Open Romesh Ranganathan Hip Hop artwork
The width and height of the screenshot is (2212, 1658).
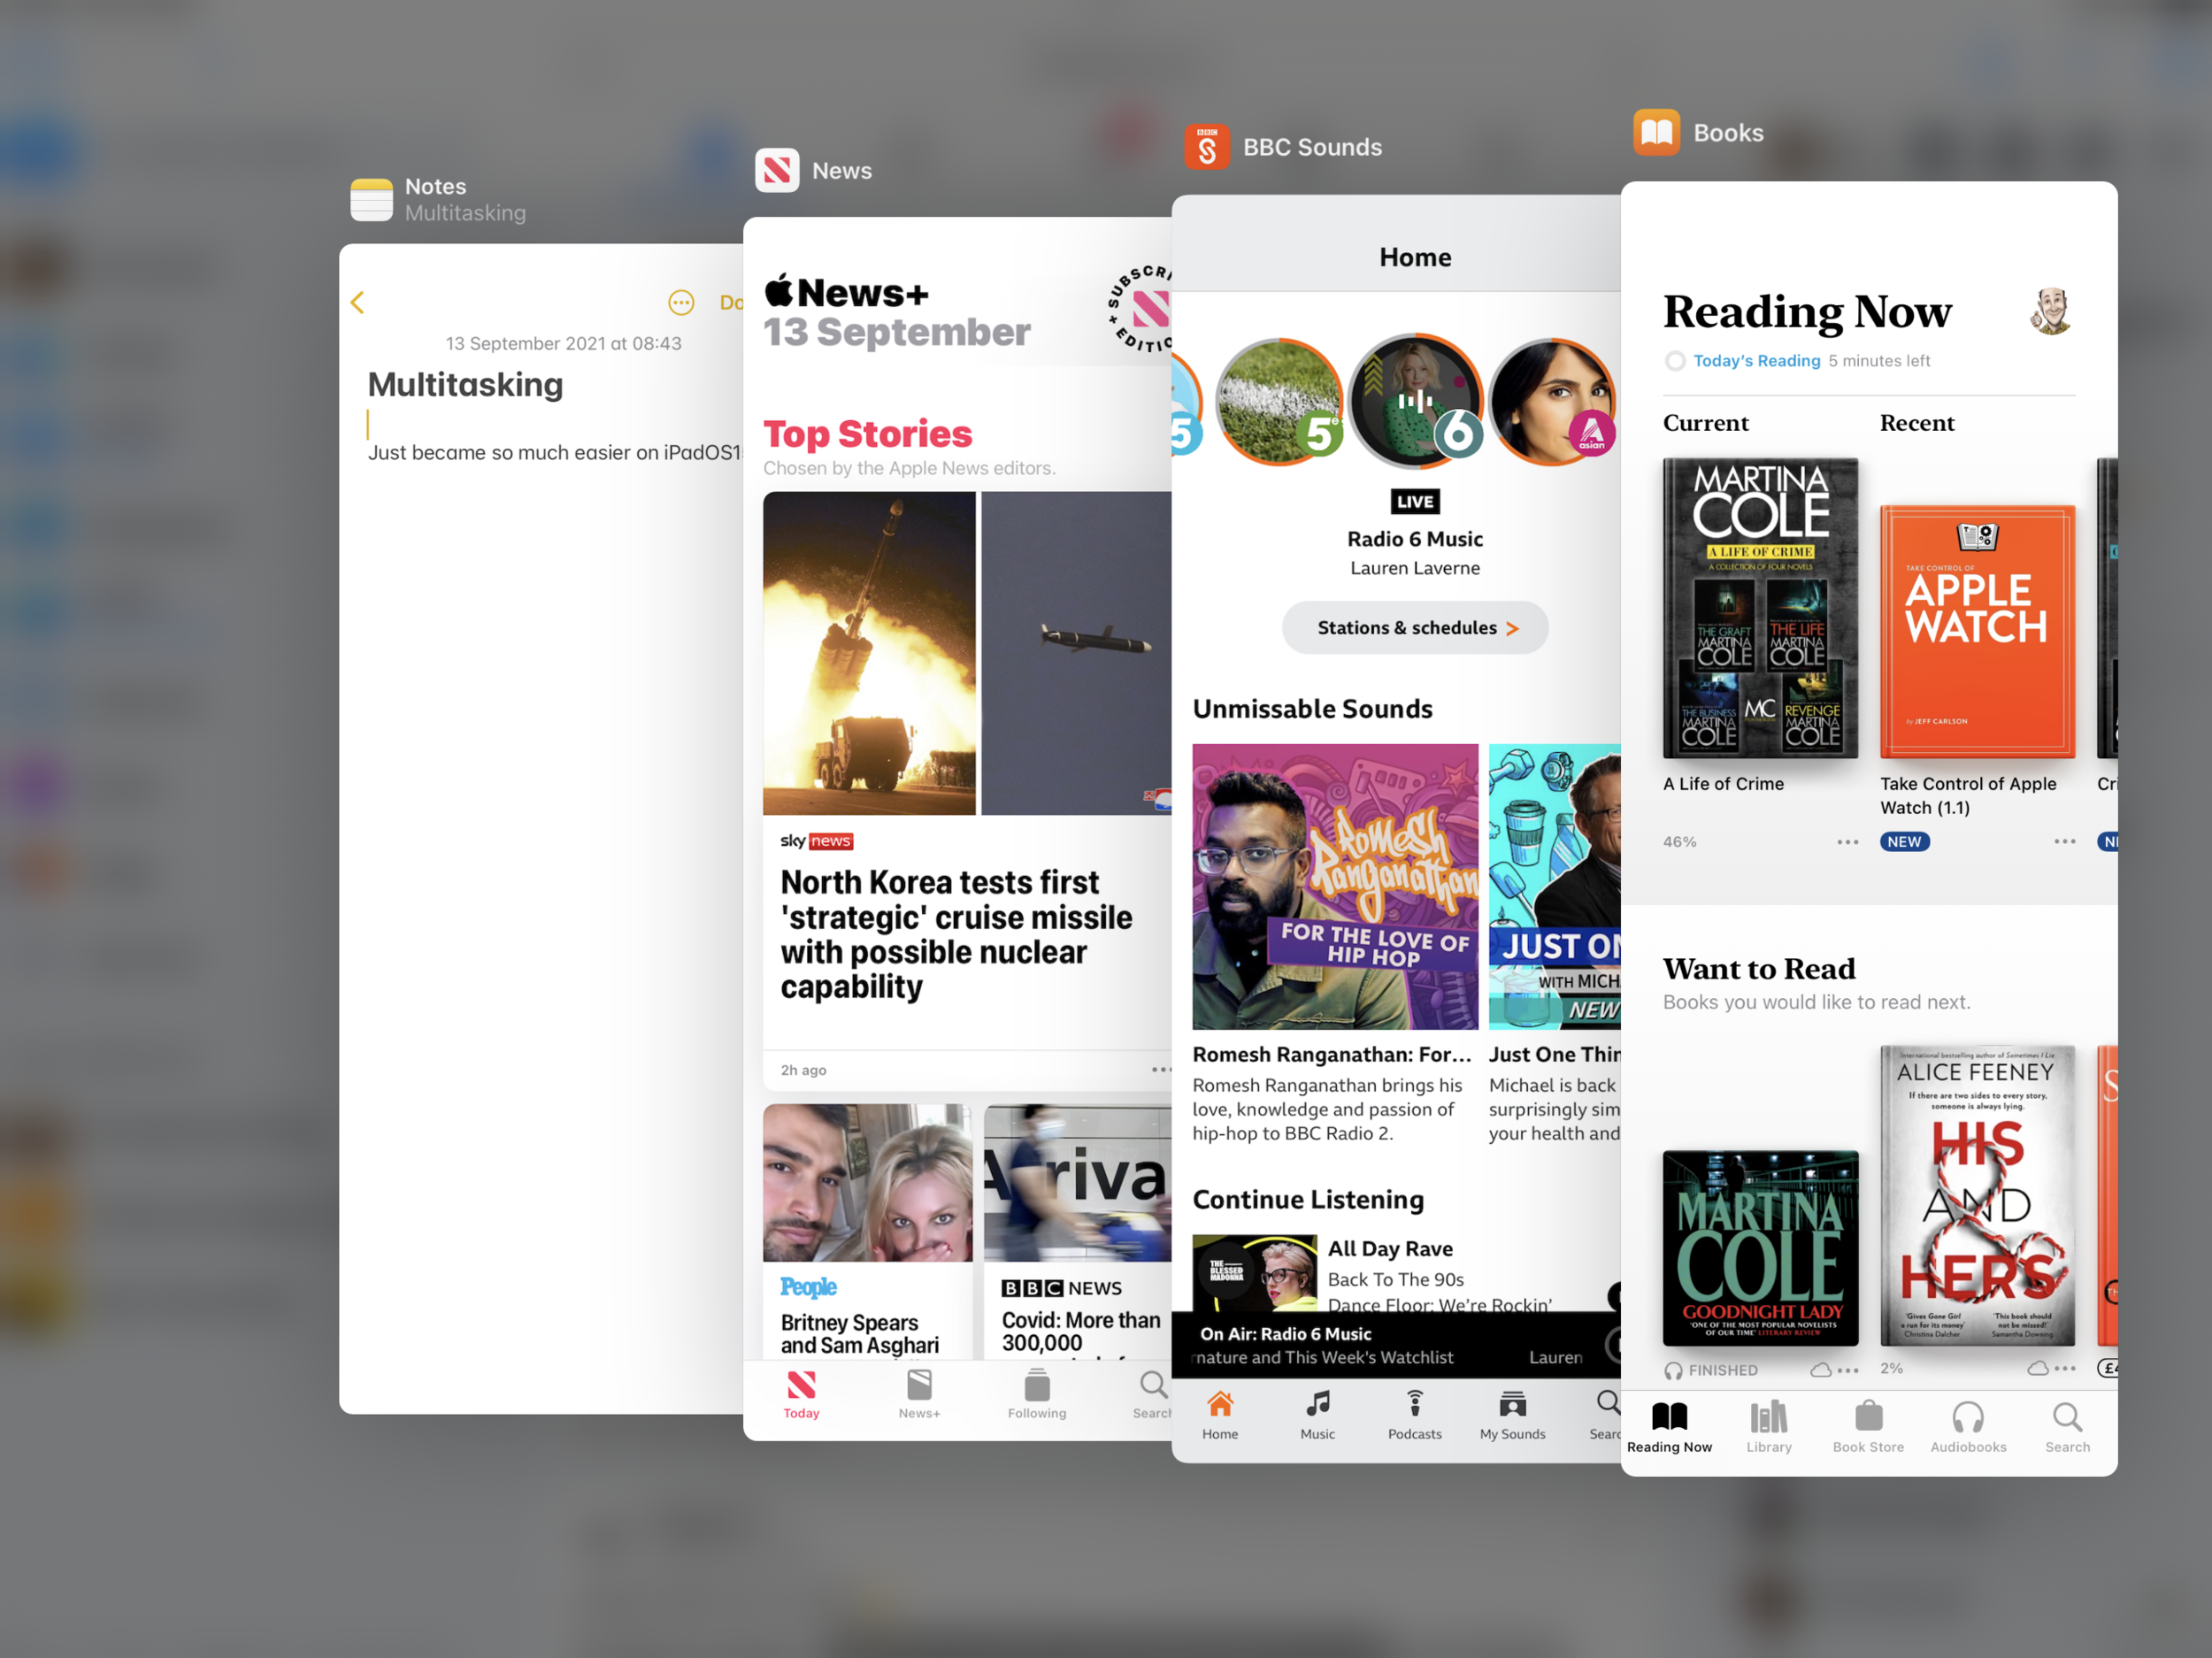click(1335, 886)
